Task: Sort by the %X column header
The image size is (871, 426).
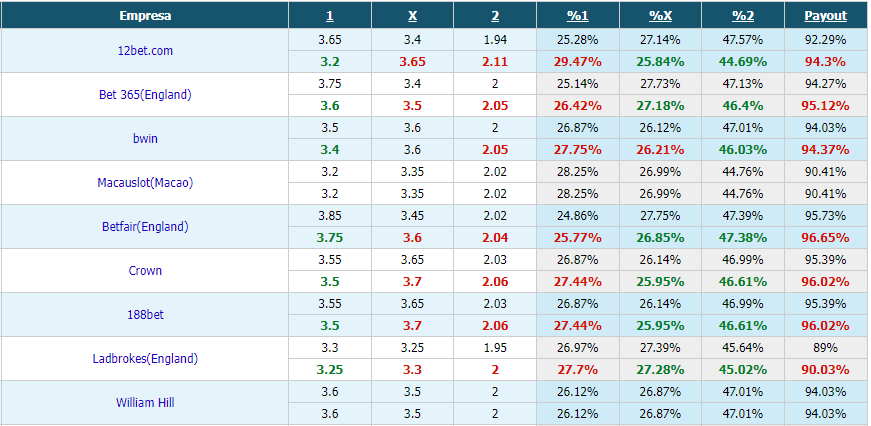Action: pyautogui.click(x=660, y=16)
